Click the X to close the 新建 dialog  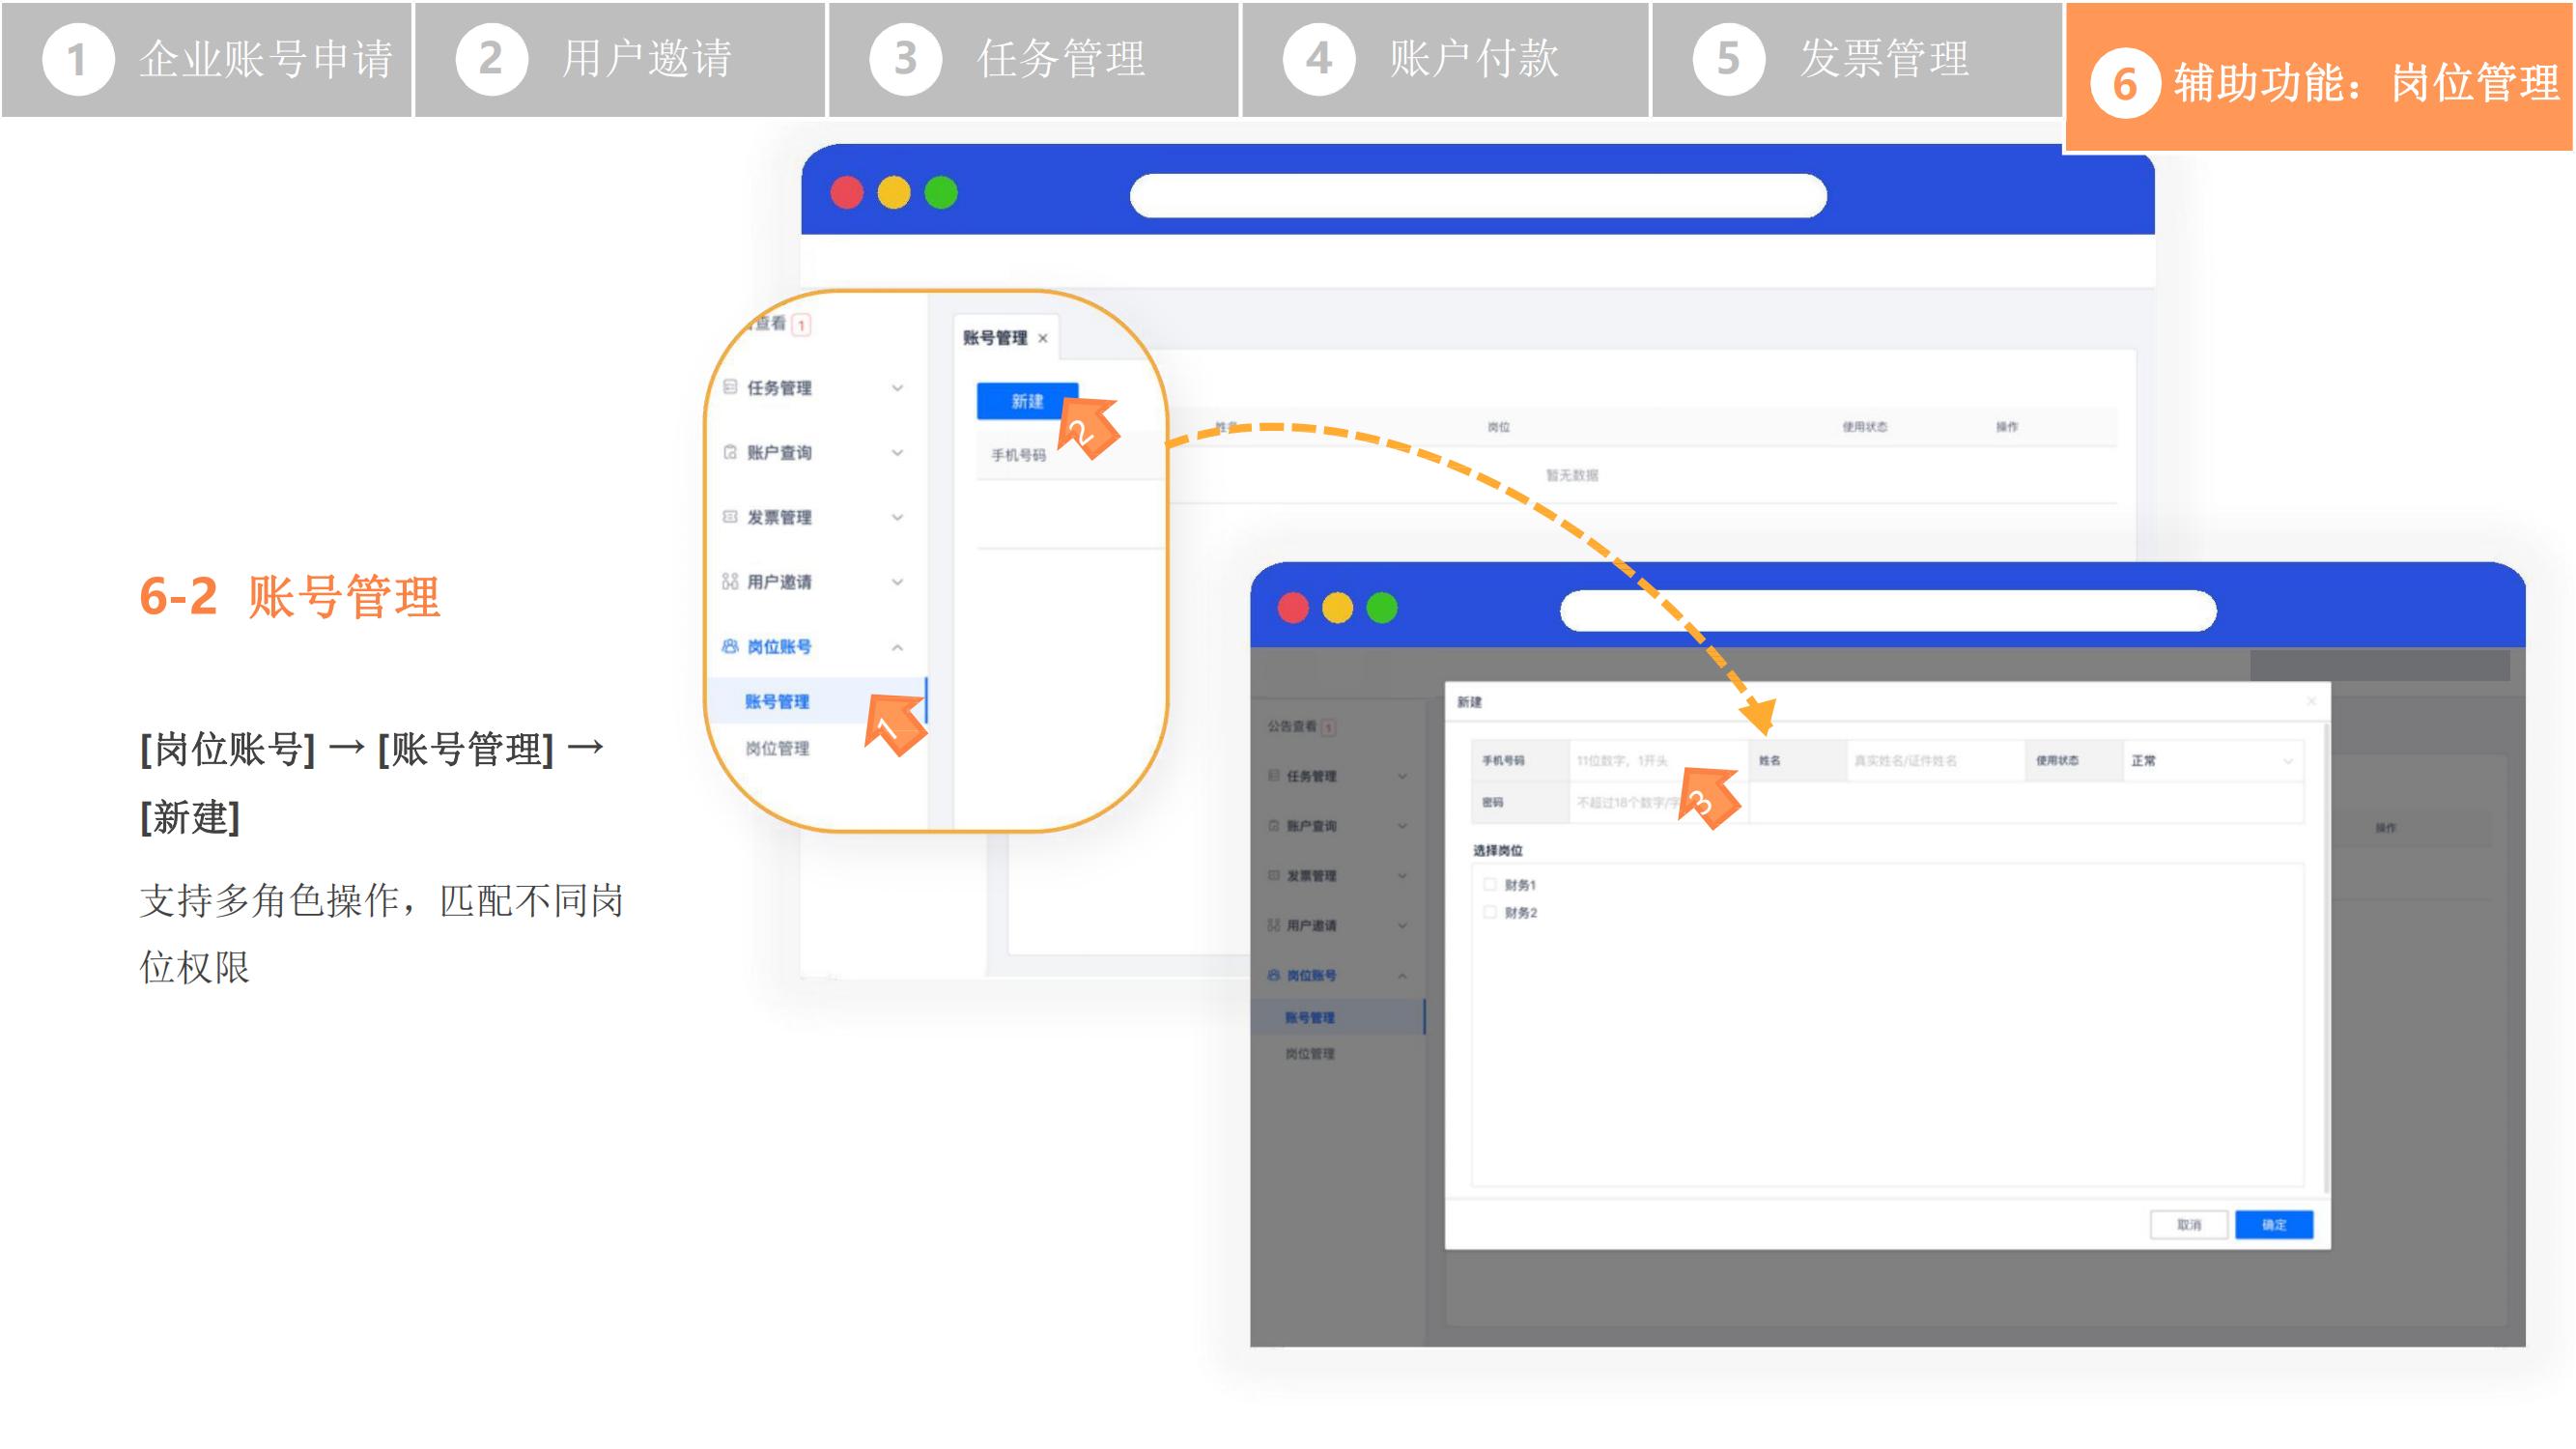point(2311,701)
